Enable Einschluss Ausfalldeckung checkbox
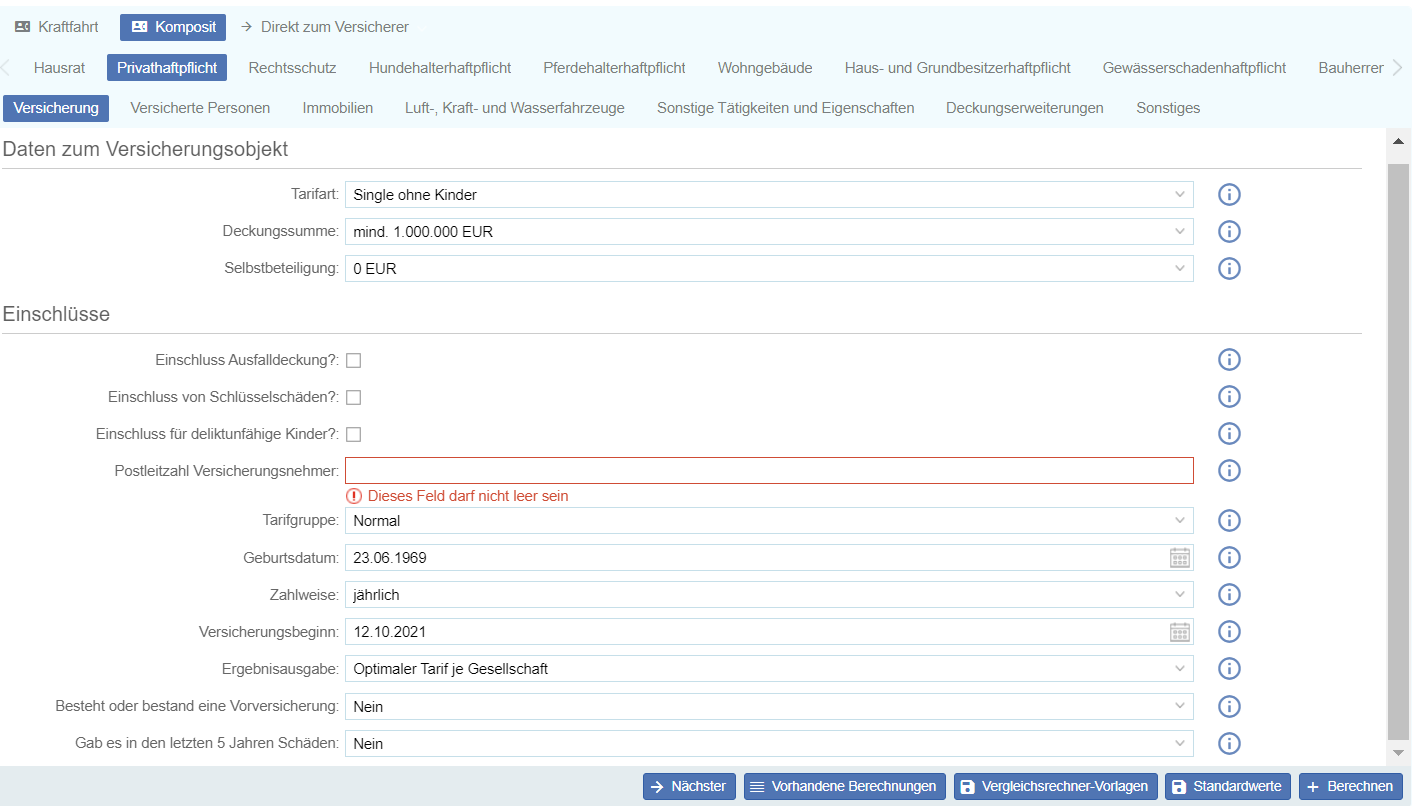The height and width of the screenshot is (806, 1417). point(353,360)
